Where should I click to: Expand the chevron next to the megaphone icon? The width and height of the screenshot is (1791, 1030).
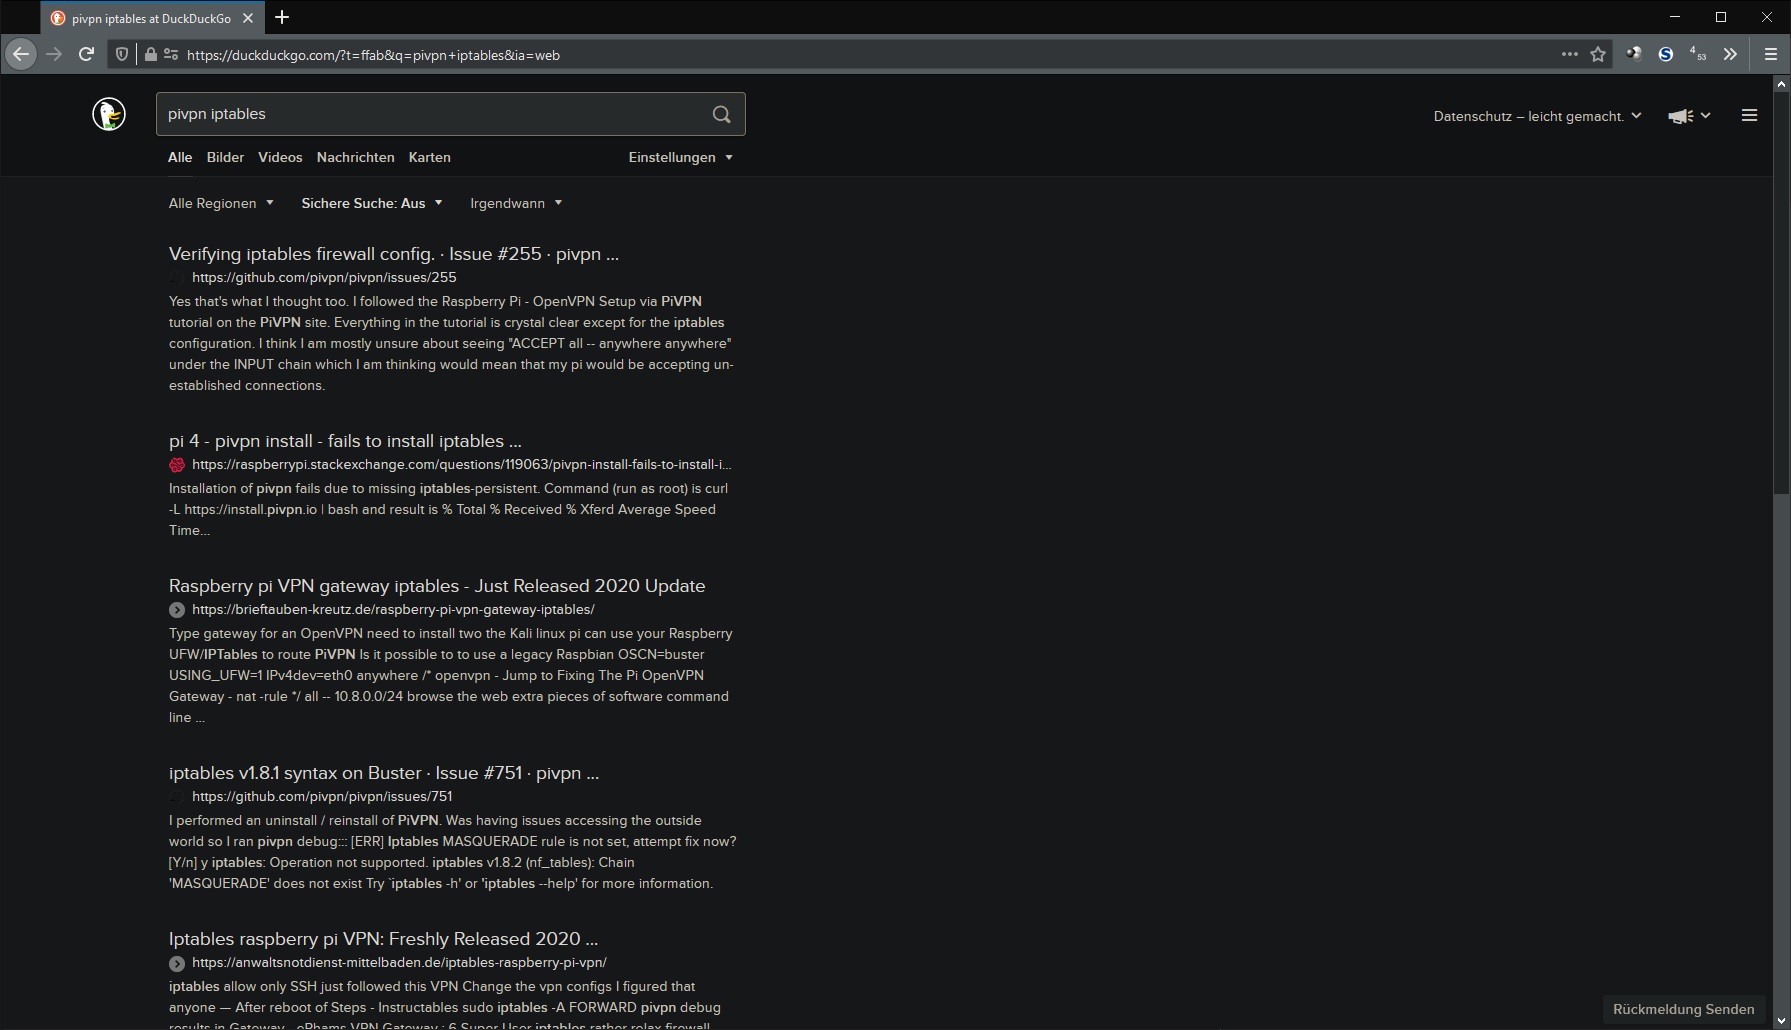[1706, 116]
